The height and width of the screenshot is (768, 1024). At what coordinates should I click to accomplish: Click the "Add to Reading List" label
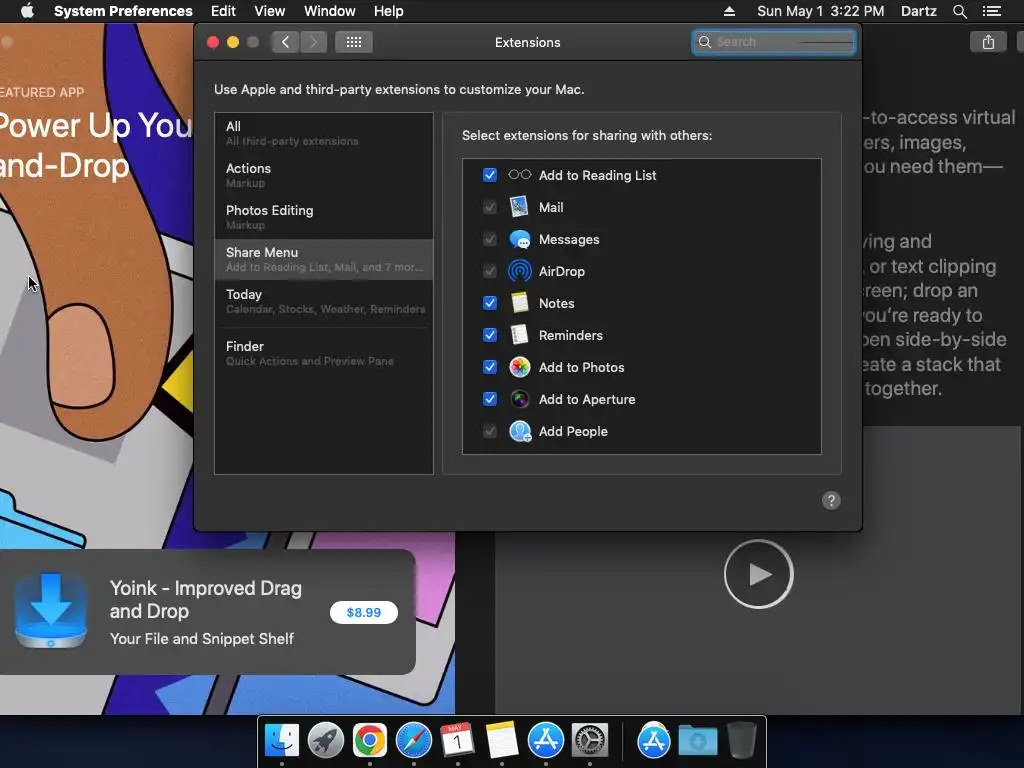[598, 175]
